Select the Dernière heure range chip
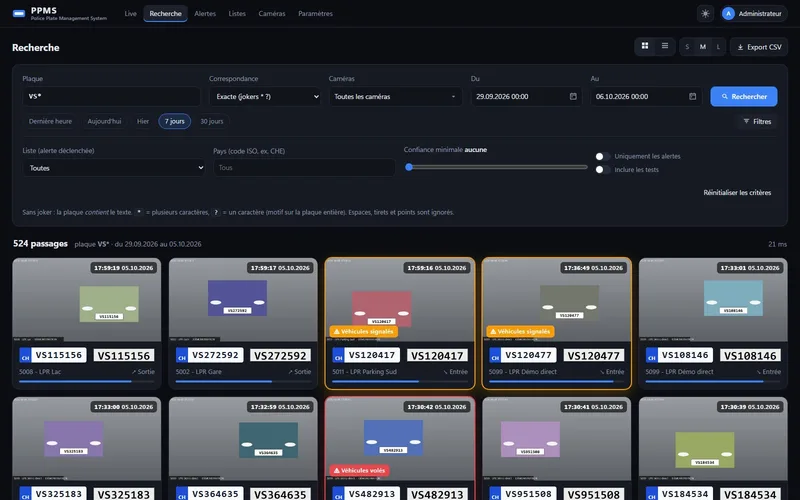 (x=50, y=121)
